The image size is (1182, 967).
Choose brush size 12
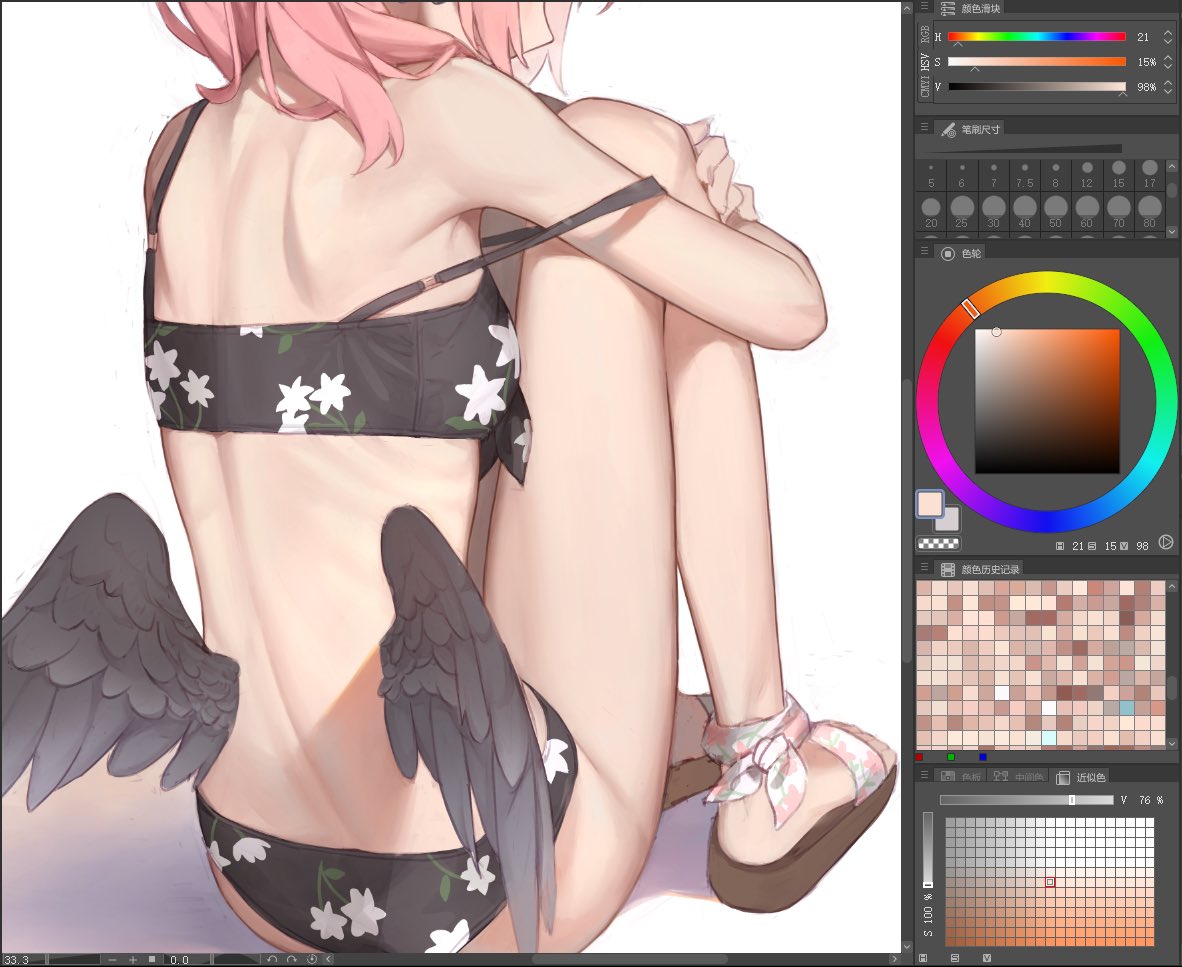(1087, 175)
